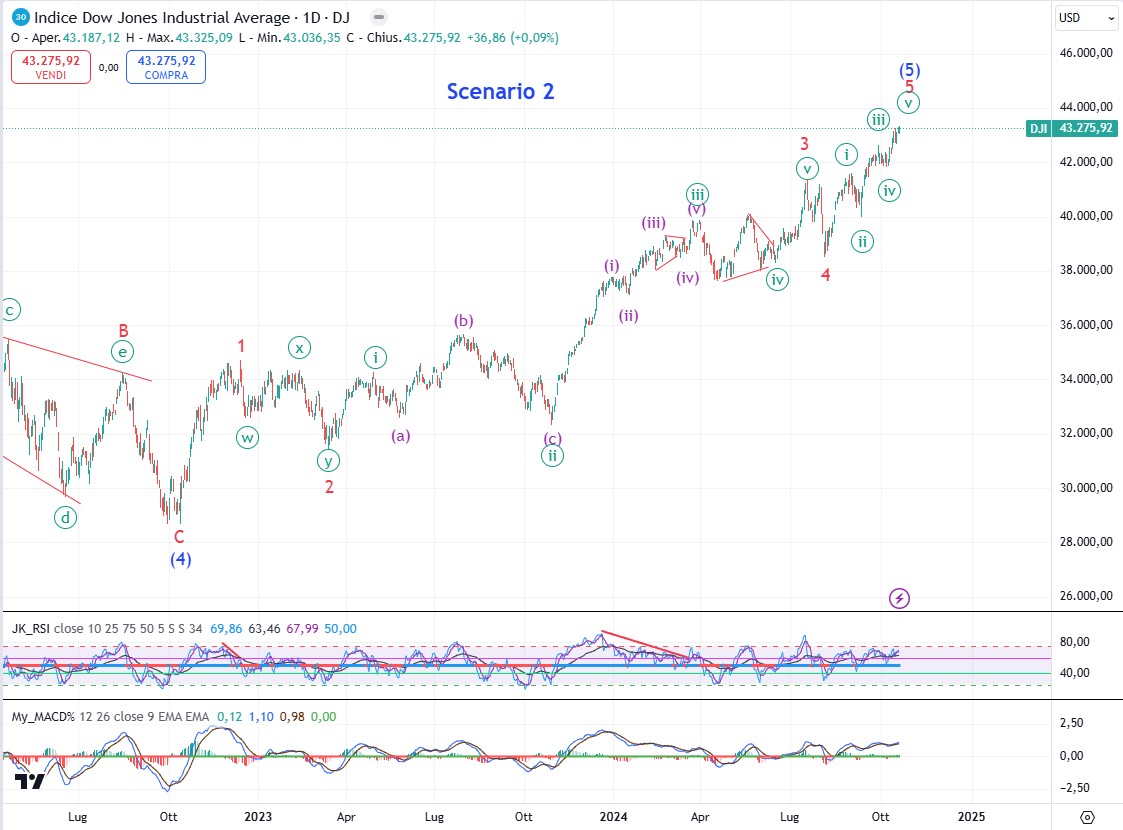Select the circled w wave label
This screenshot has width=1123, height=830.
coord(247,438)
